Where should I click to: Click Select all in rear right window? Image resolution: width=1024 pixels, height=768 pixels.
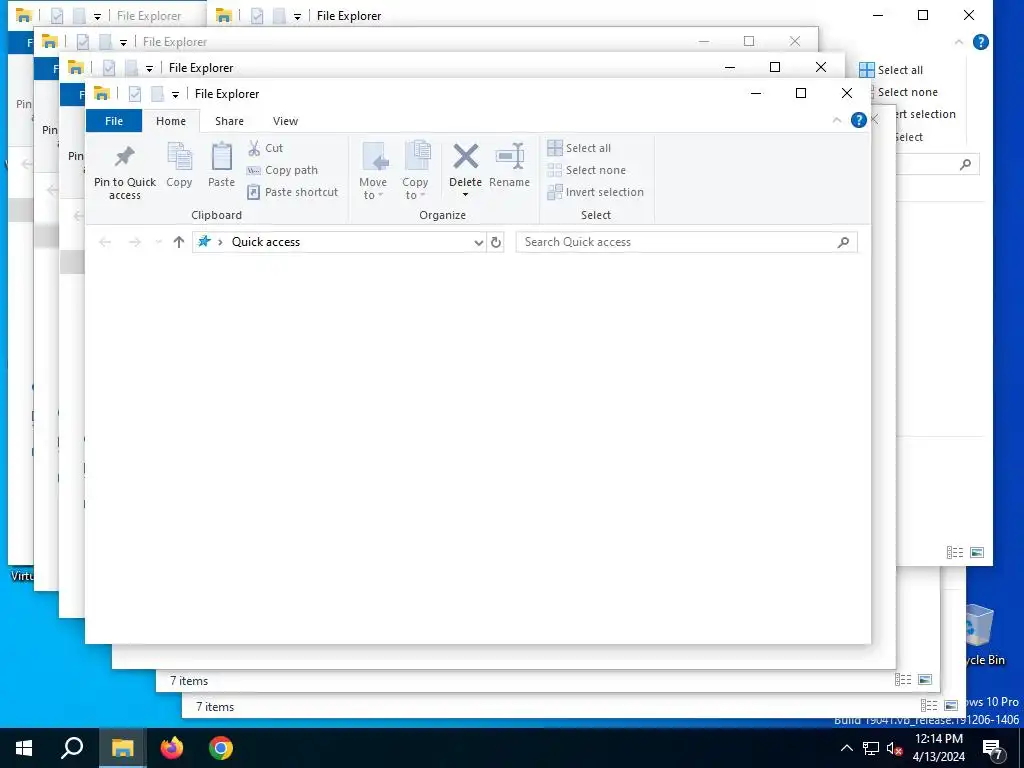891,70
